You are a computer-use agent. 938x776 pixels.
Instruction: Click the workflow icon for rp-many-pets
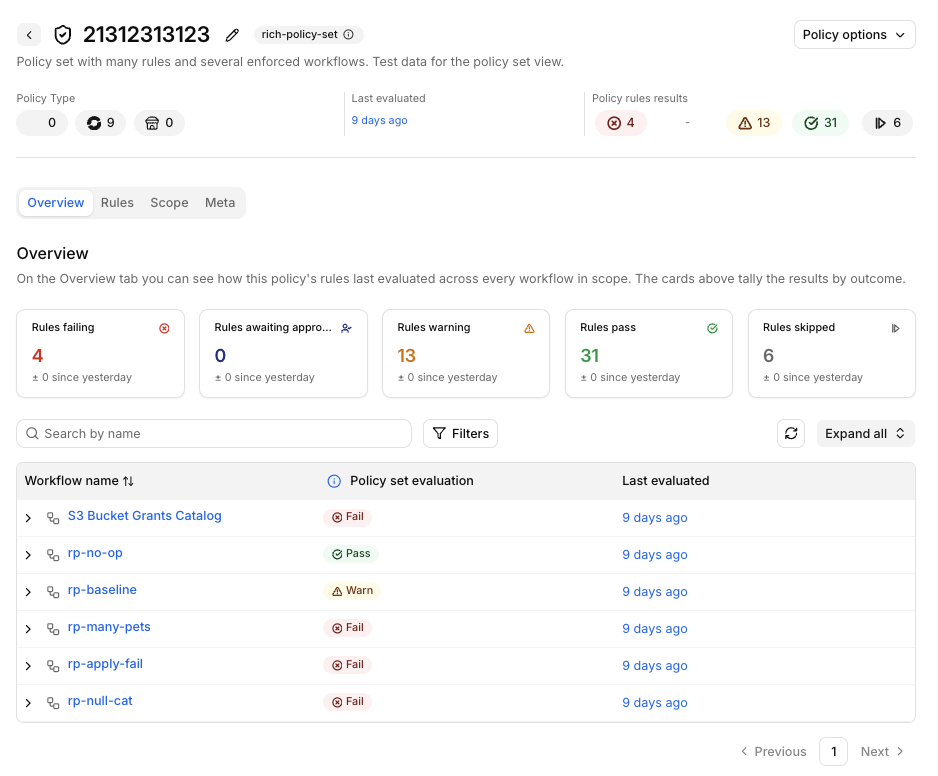(53, 629)
